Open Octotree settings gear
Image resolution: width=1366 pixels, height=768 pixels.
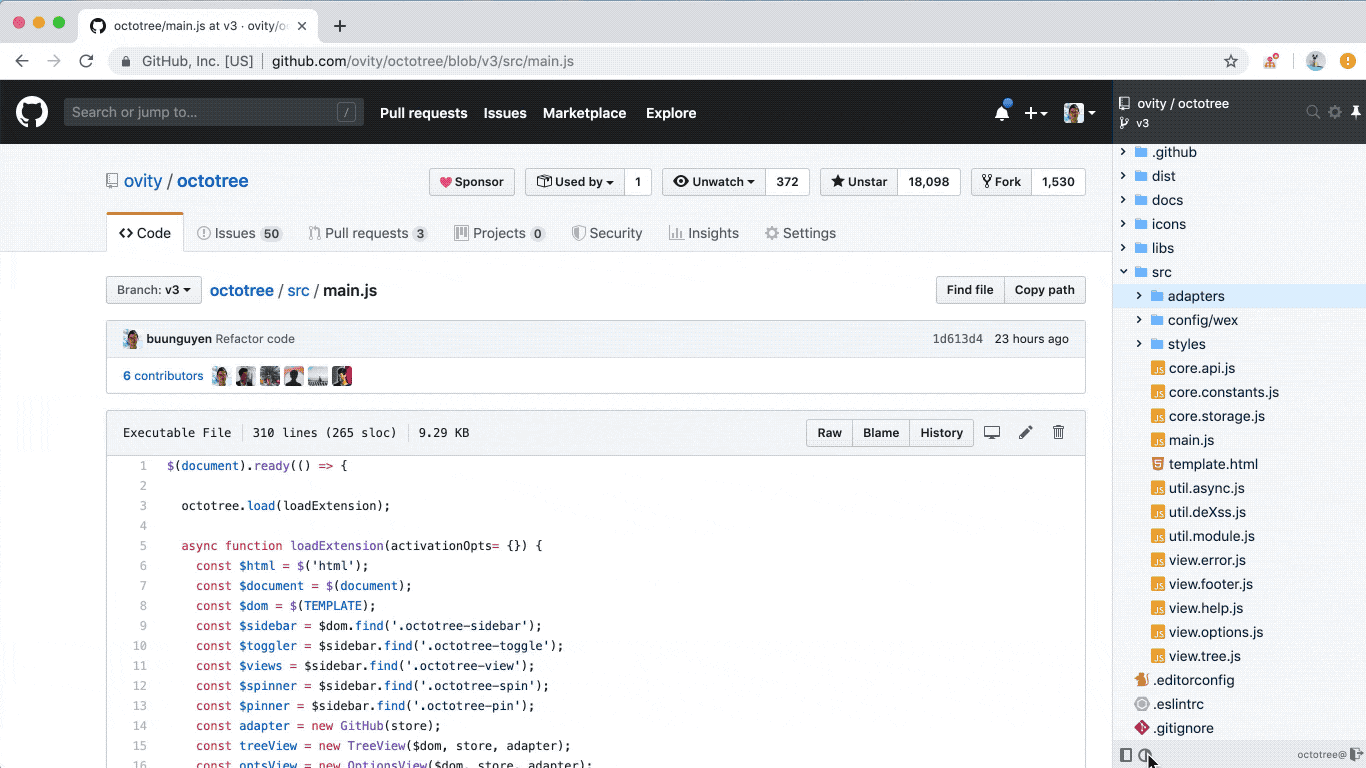(x=1335, y=112)
